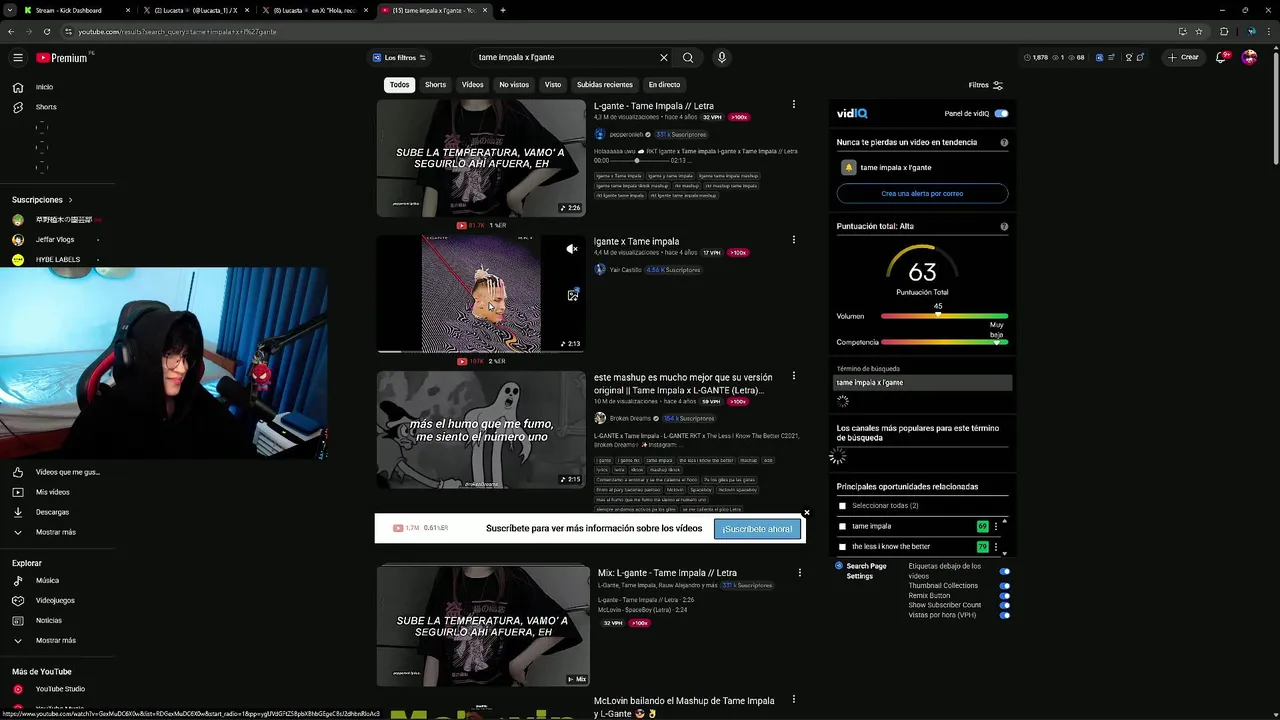
Task: Click the Volumen score slider bar
Action: (x=944, y=316)
